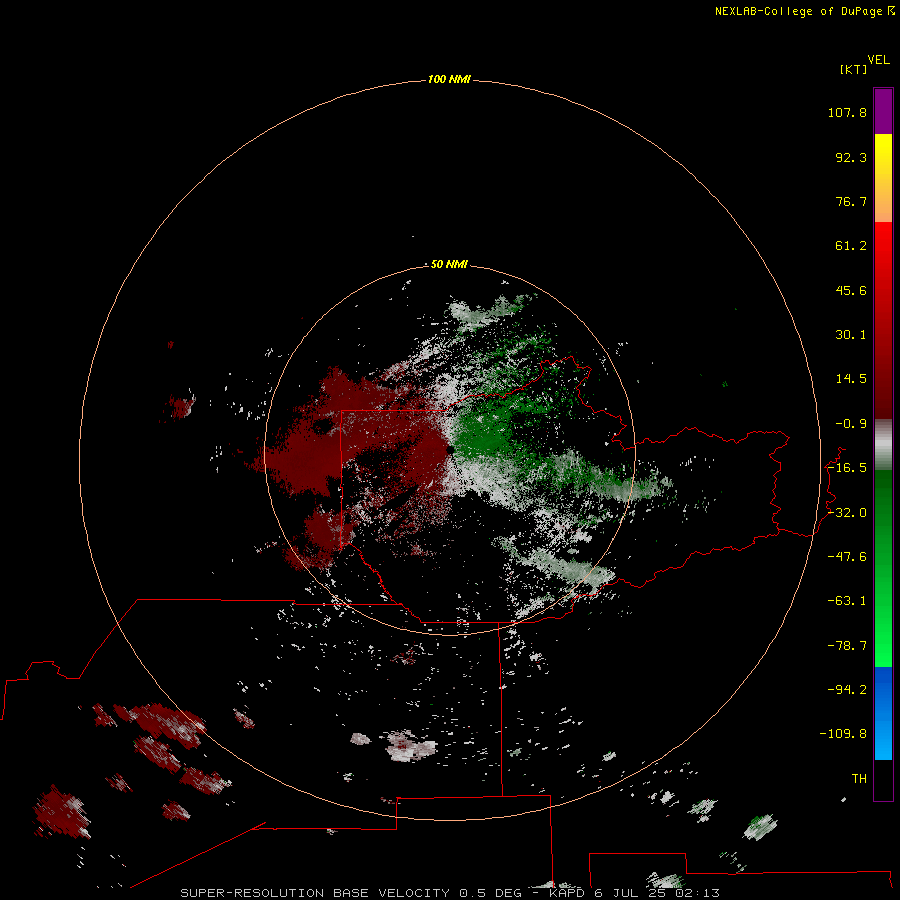Click the 14.5 value on velocity scale

point(851,379)
